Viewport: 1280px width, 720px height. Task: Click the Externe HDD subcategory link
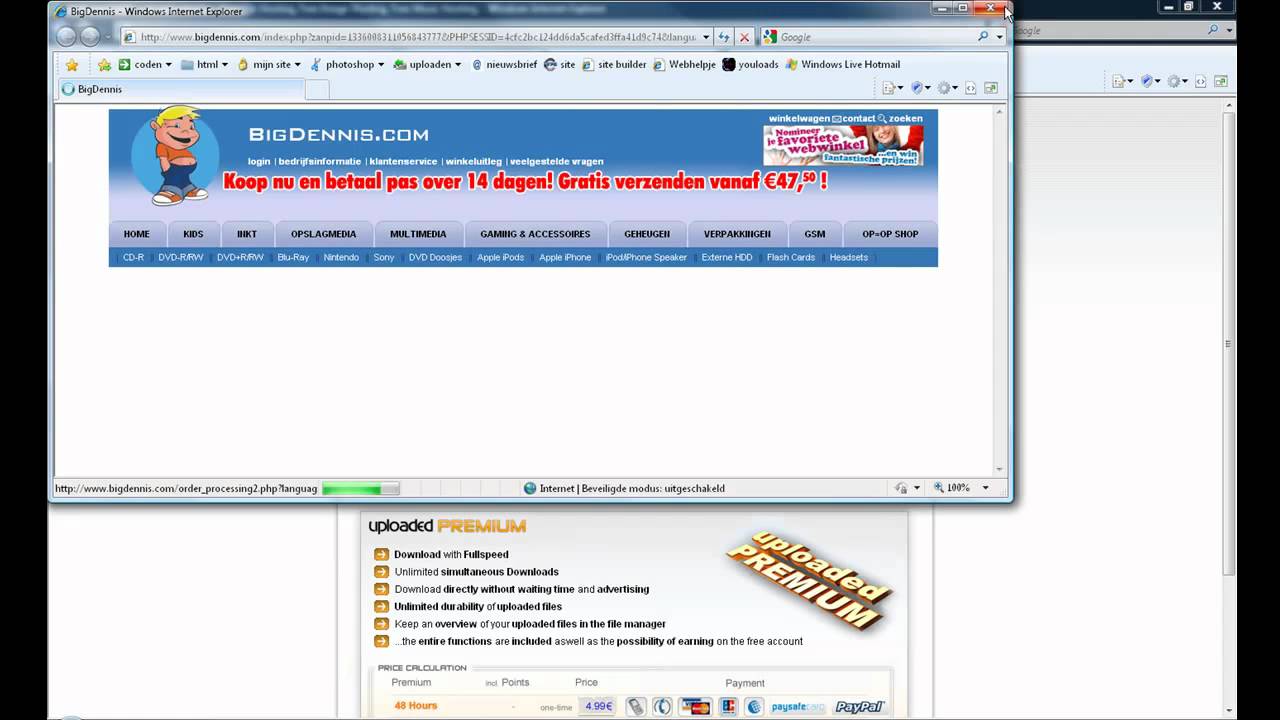coord(727,257)
